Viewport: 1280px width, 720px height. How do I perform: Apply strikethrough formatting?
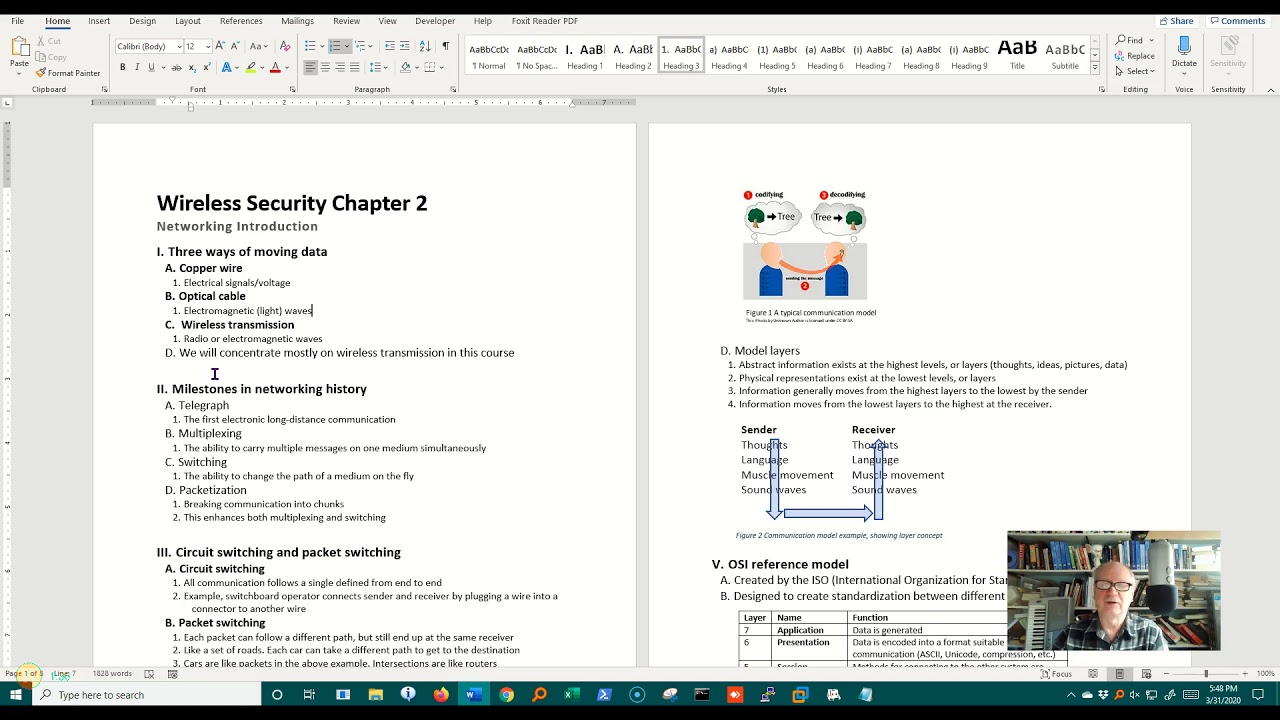point(176,67)
